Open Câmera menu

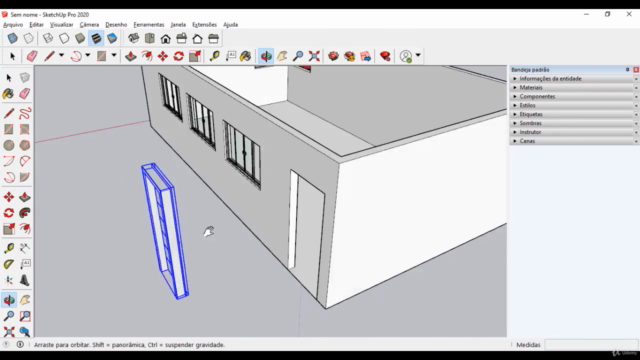pos(89,24)
